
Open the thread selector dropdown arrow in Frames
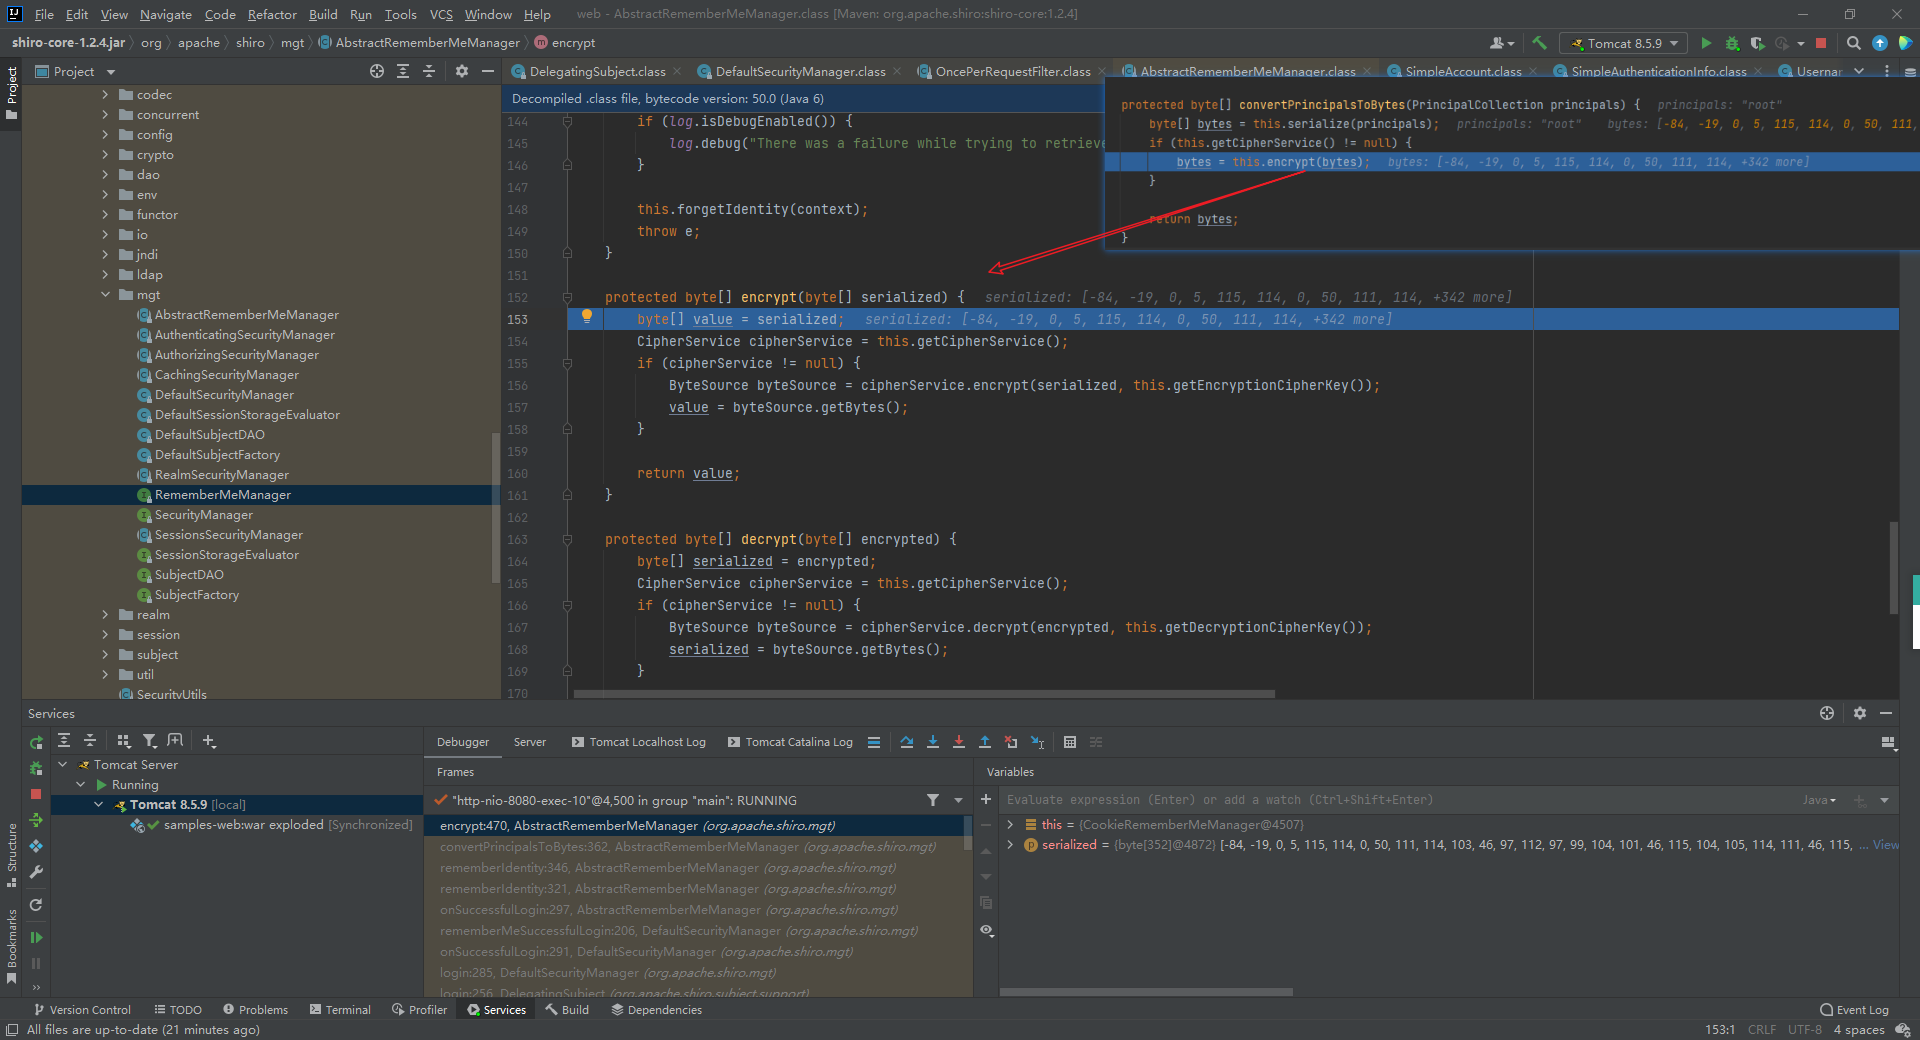point(958,800)
